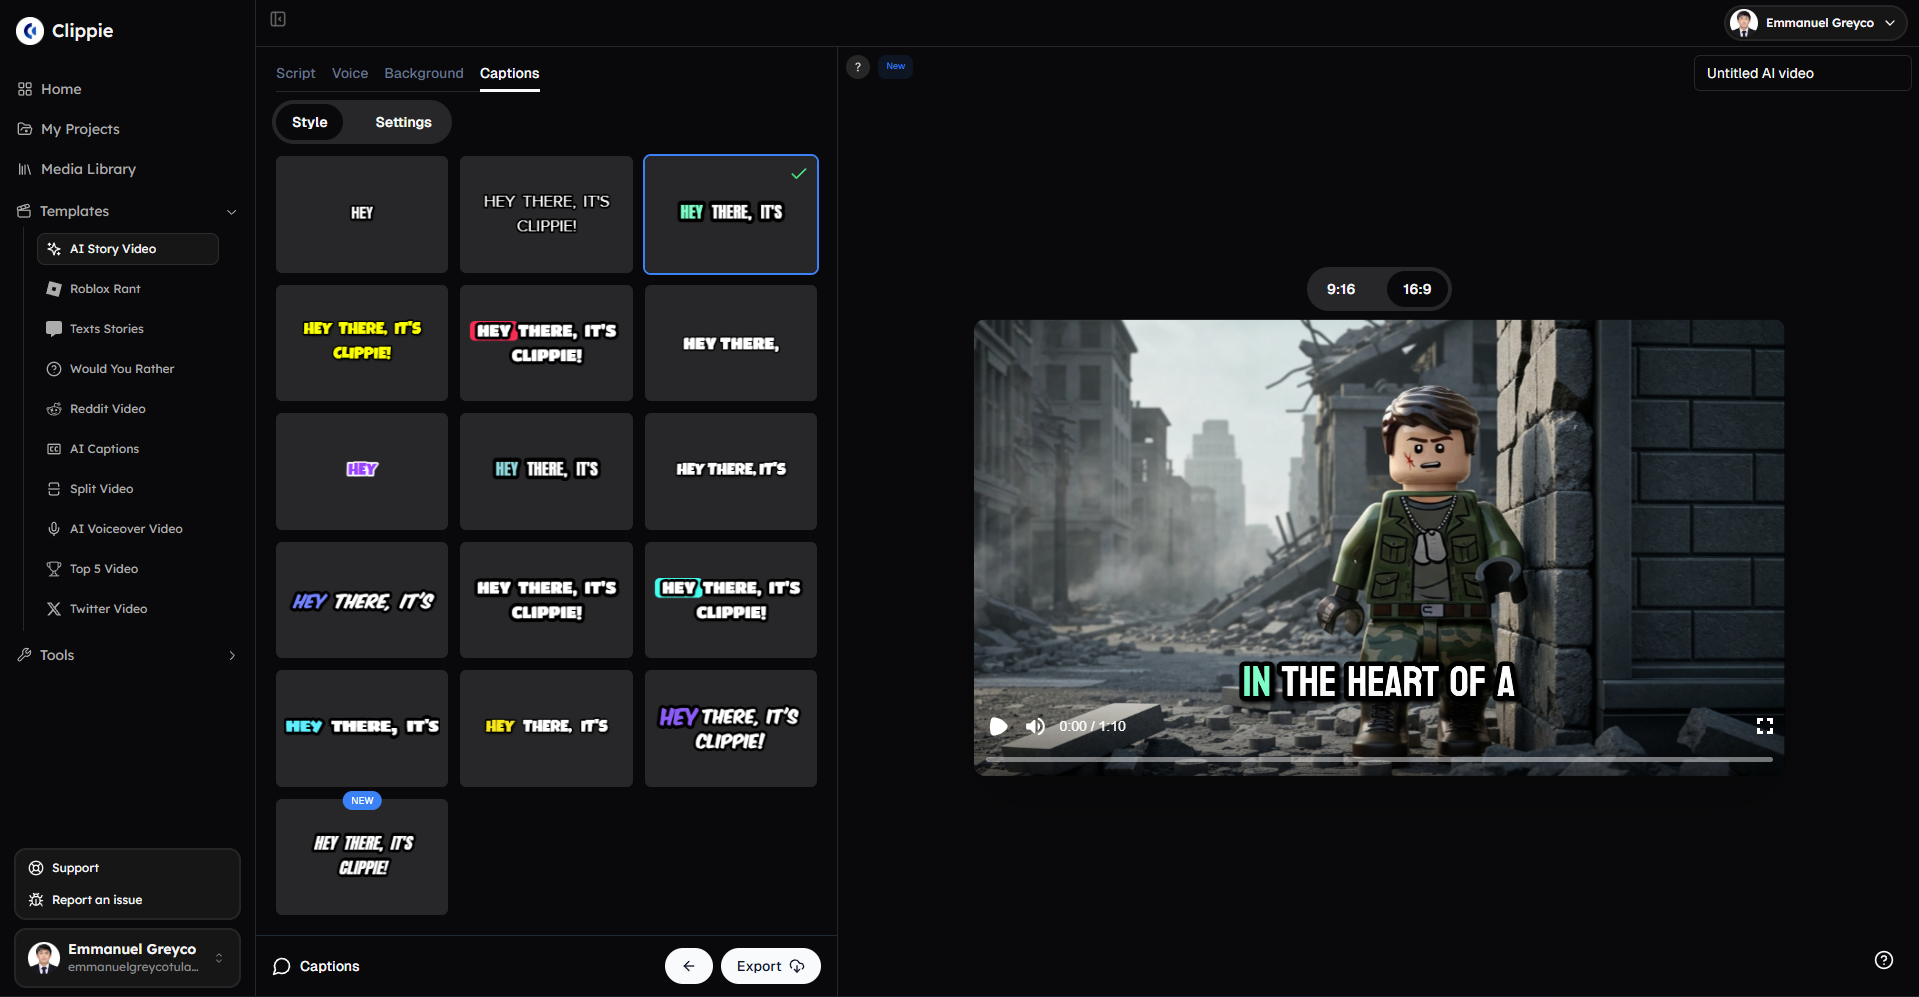Click the IN THE HEART OF A caption
Image resolution: width=1919 pixels, height=997 pixels.
pyautogui.click(x=1378, y=682)
